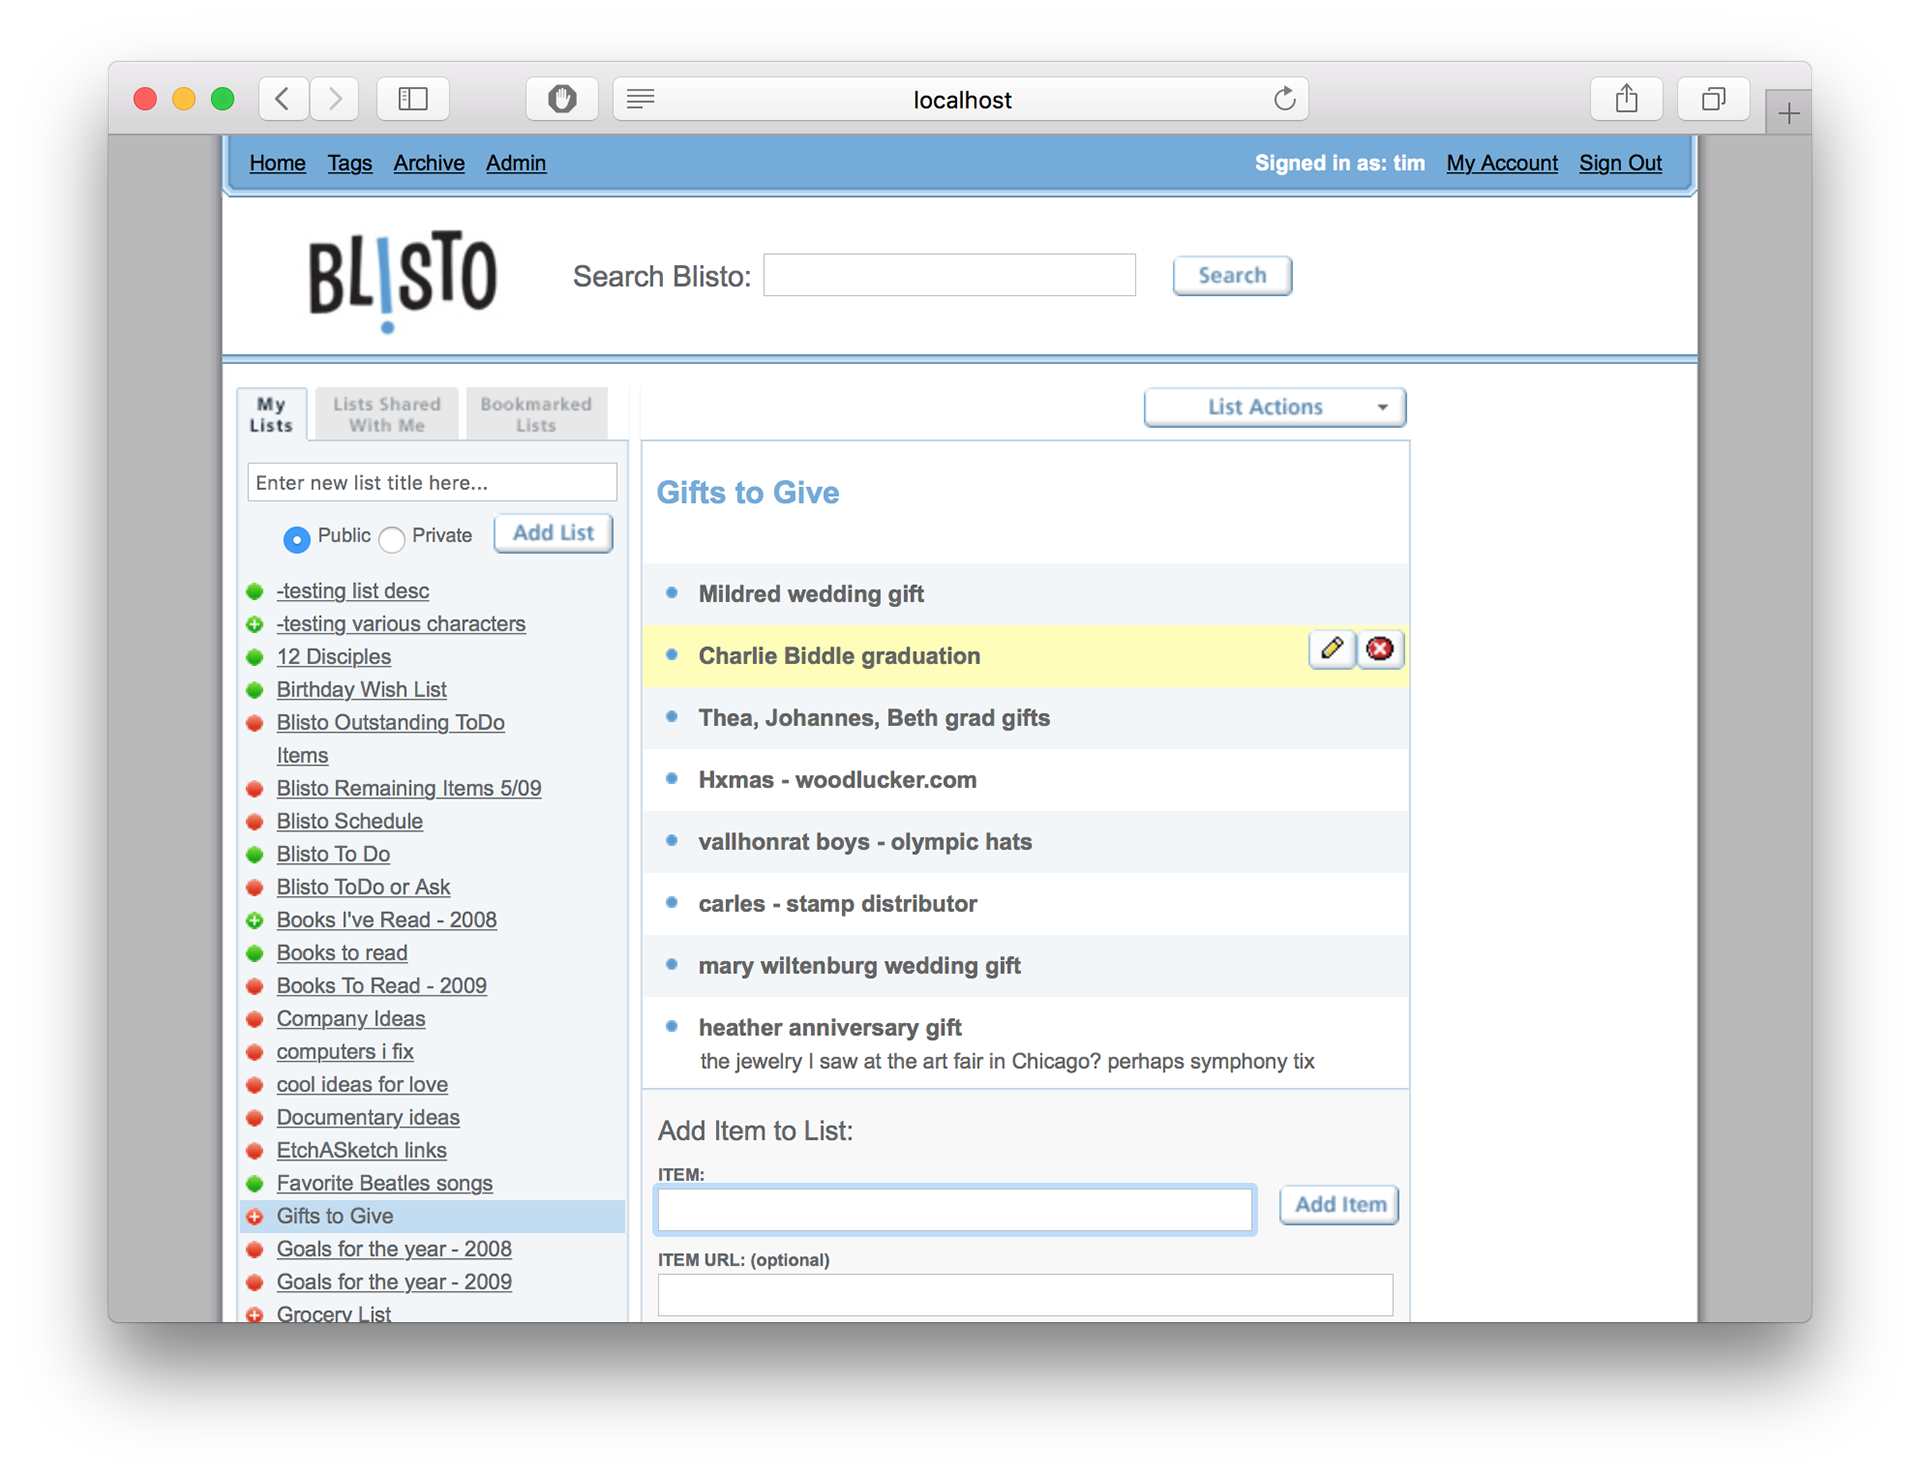The height and width of the screenshot is (1477, 1920).
Task: Click green dot beside Favorite Beatles songs
Action: [x=255, y=1183]
